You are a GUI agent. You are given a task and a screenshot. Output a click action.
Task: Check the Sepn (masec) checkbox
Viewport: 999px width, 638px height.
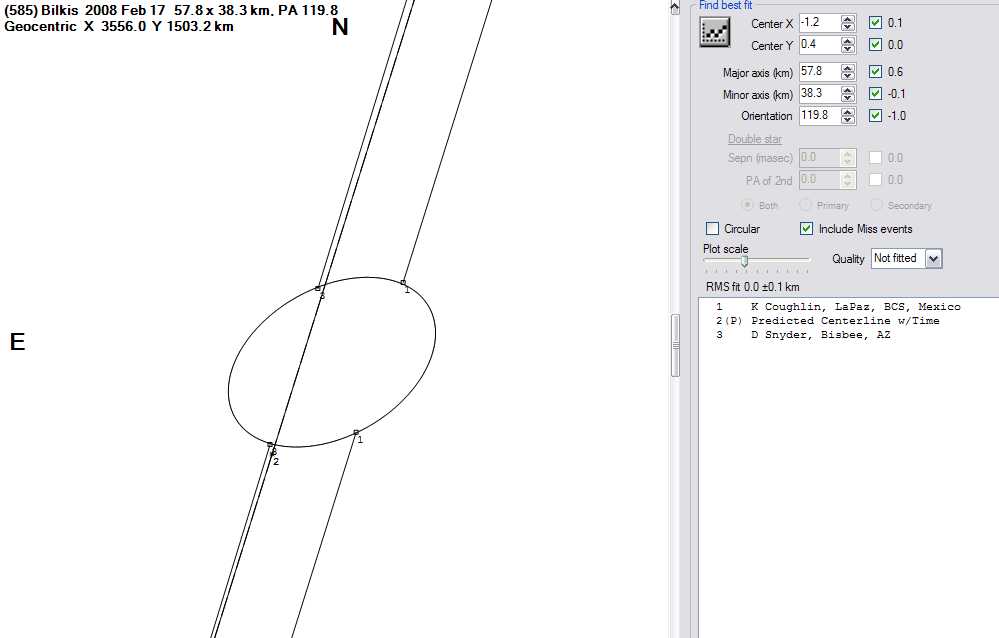point(875,158)
